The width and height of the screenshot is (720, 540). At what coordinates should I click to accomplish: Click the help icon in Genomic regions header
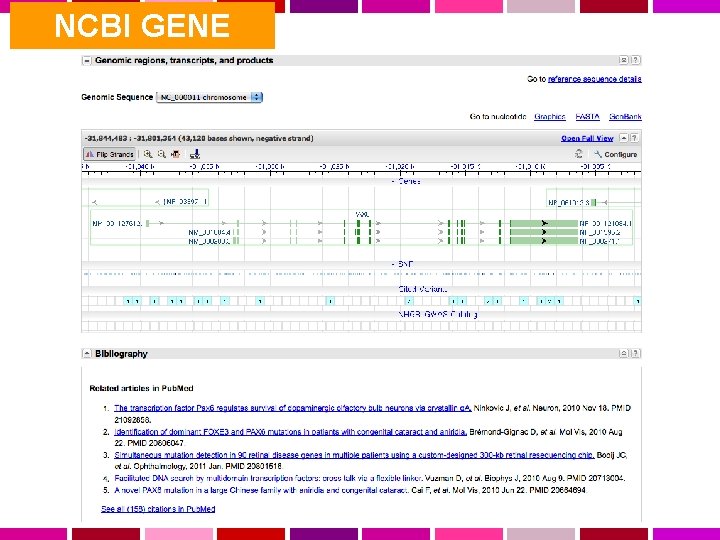635,60
